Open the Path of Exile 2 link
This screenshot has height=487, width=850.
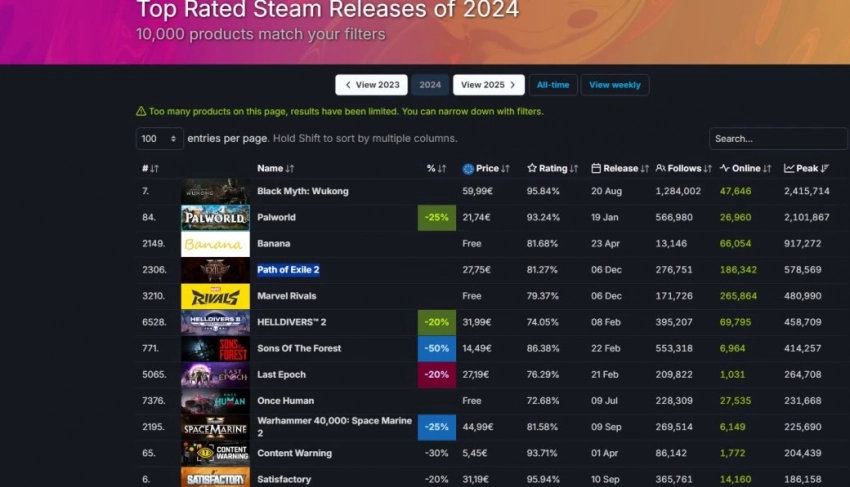pyautogui.click(x=288, y=270)
